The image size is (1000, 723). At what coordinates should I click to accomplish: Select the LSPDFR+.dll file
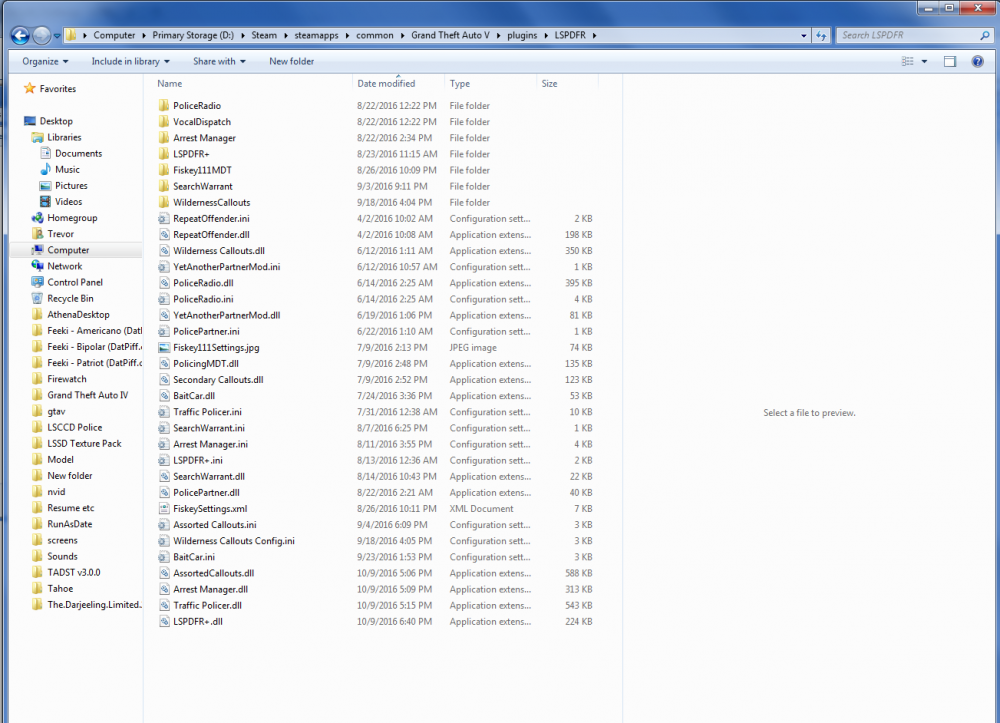(x=198, y=622)
